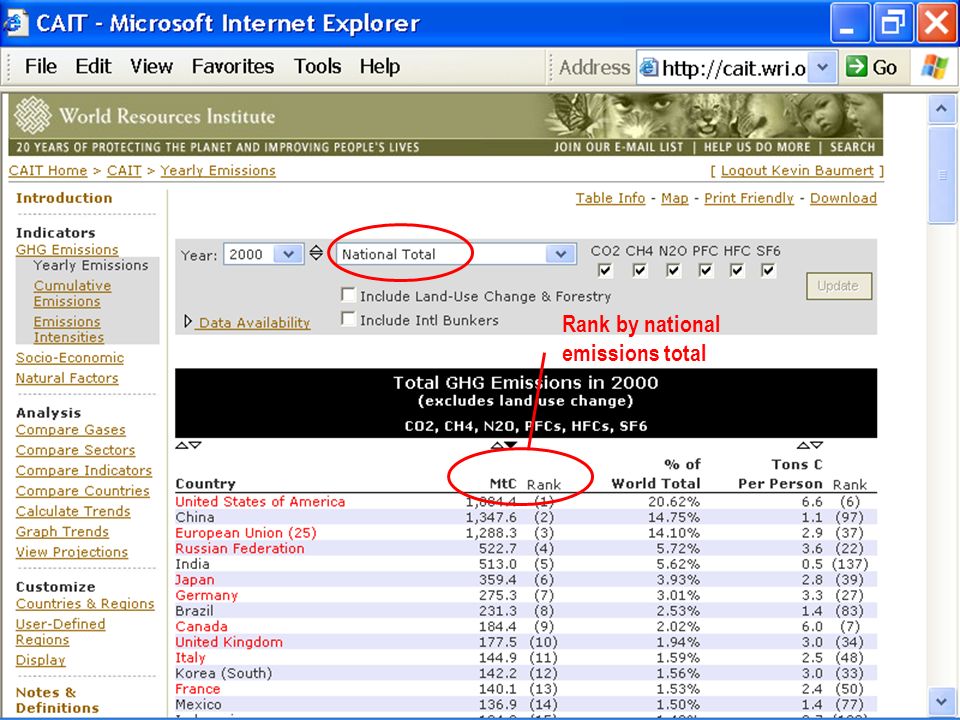Open the Year 2000 dropdown
The image size is (960, 720).
[x=288, y=253]
